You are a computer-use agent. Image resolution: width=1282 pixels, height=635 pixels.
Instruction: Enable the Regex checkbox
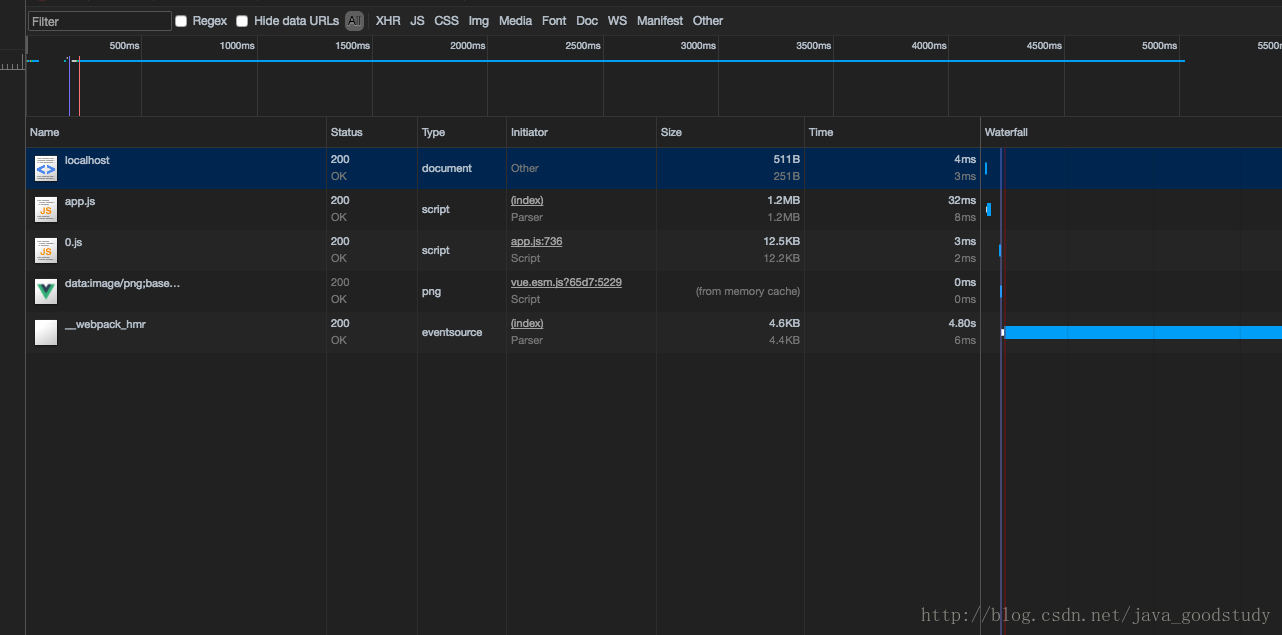point(181,21)
